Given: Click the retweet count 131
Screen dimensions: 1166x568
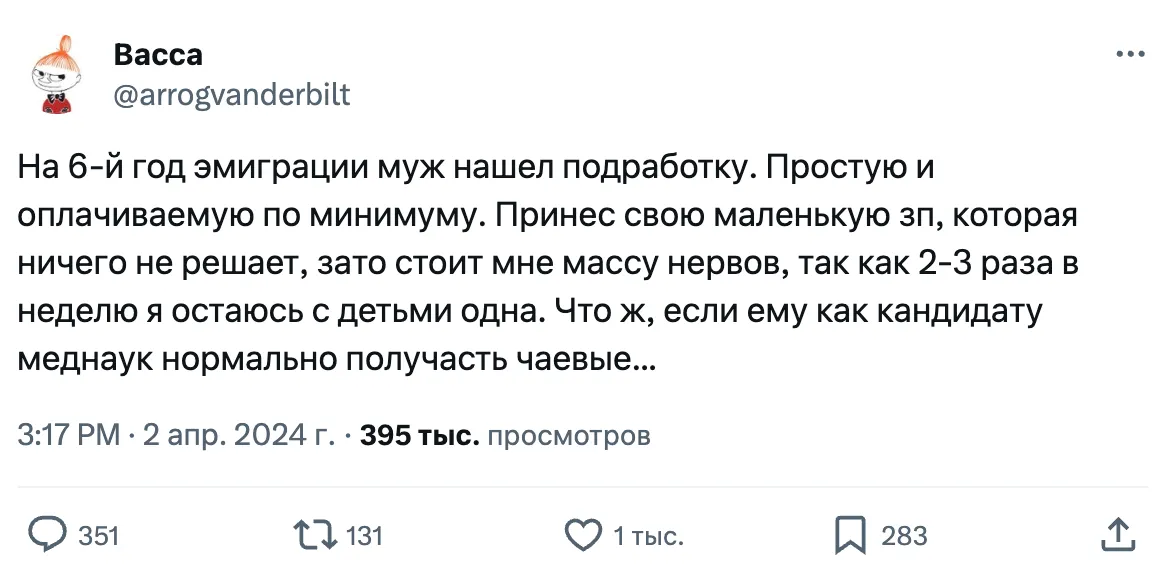Looking at the screenshot, I should pos(364,537).
